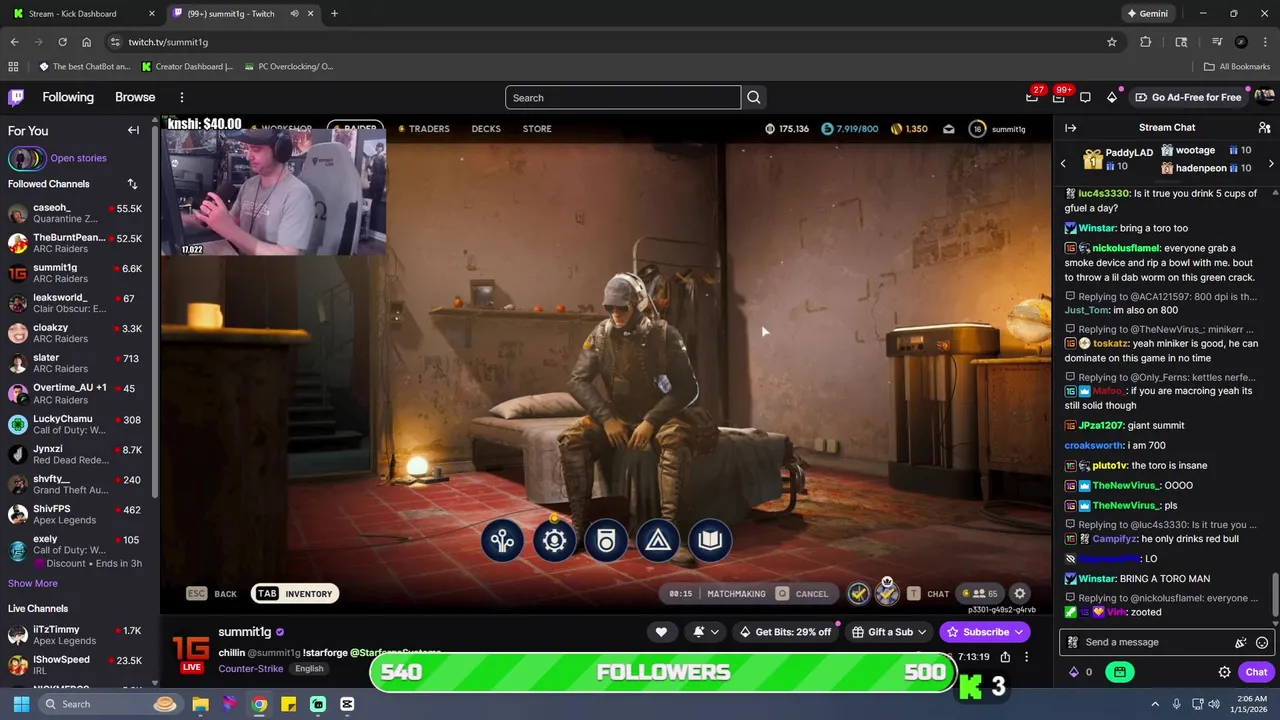Viewport: 1280px width, 720px height.
Task: Bookmark this page with the star icon
Action: [x=1111, y=42]
